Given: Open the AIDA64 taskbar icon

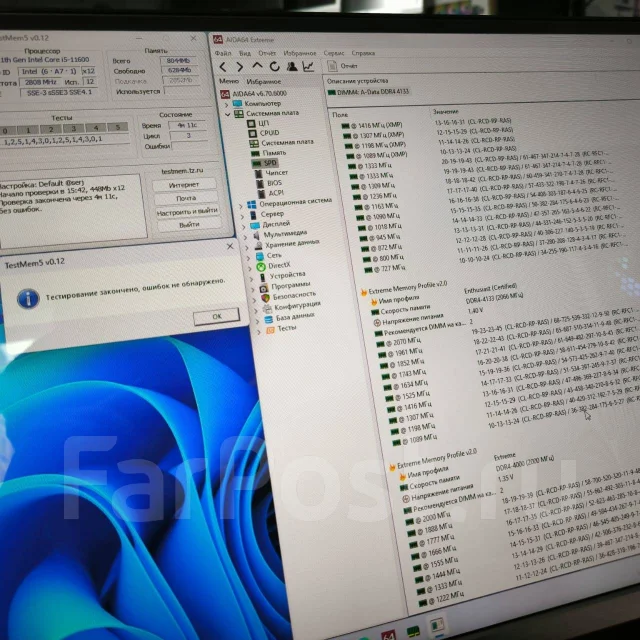Looking at the screenshot, I should (x=388, y=635).
